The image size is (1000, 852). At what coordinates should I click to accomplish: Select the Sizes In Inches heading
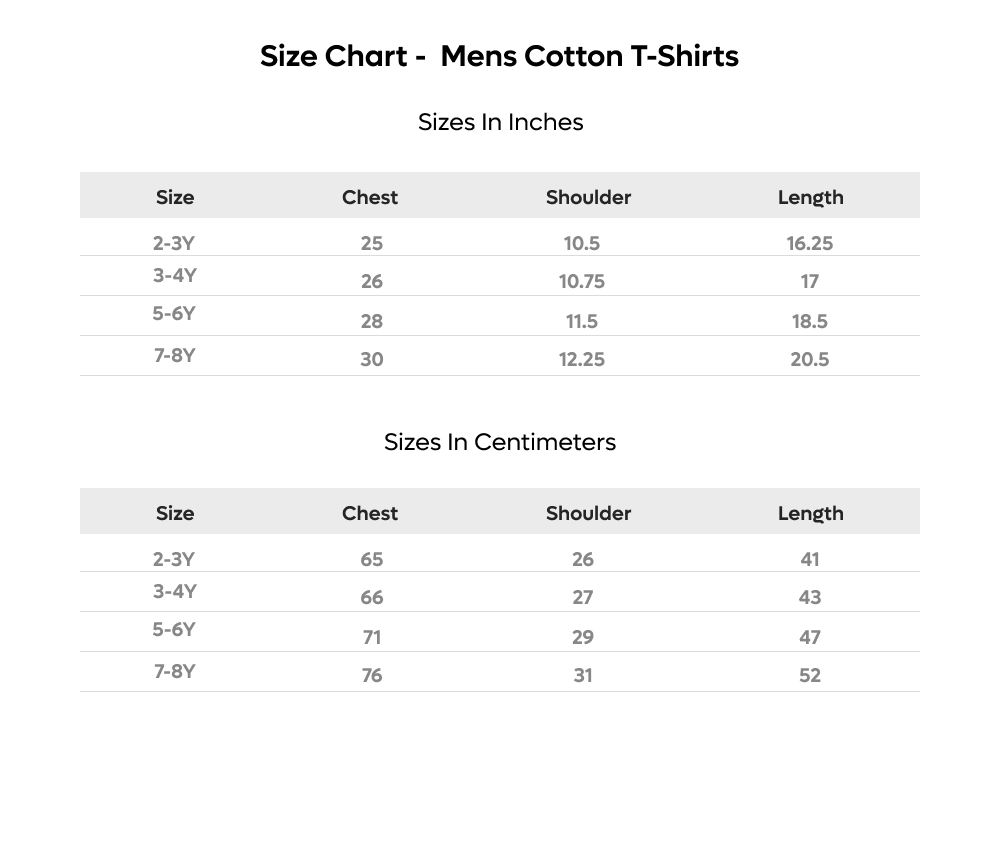(x=501, y=122)
